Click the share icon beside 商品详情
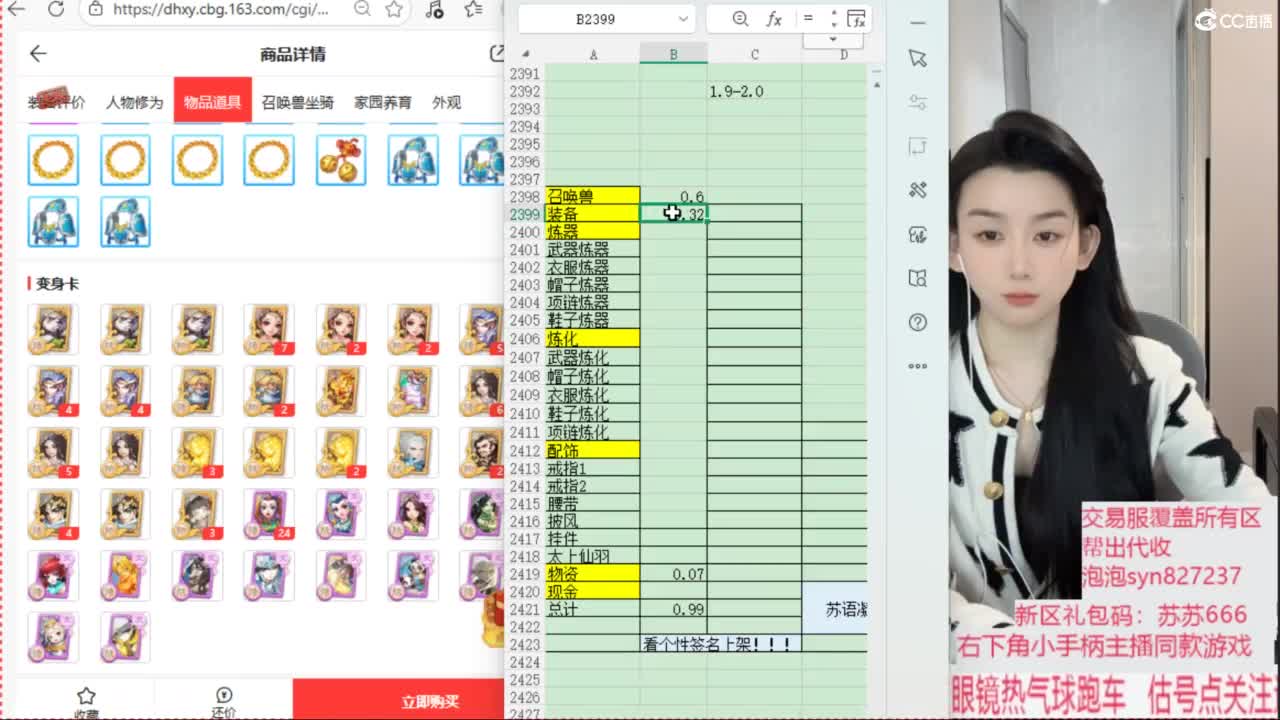 497,54
